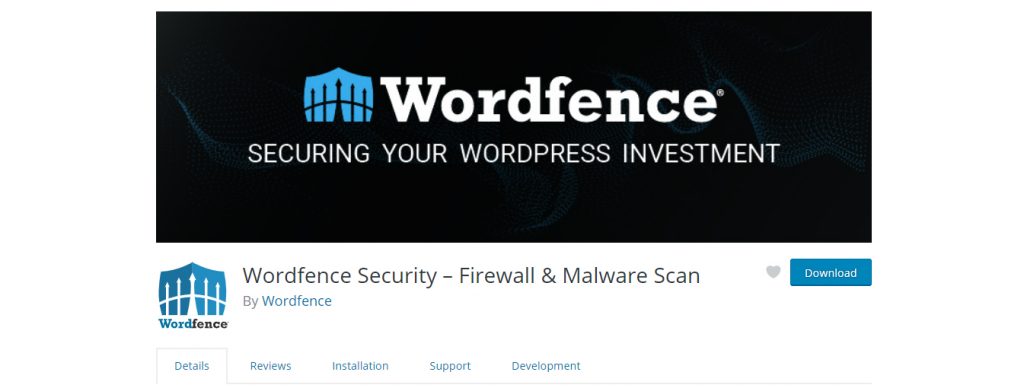The width and height of the screenshot is (1024, 388).
Task: Click the Wordfence plugin icon beside title
Action: [193, 295]
